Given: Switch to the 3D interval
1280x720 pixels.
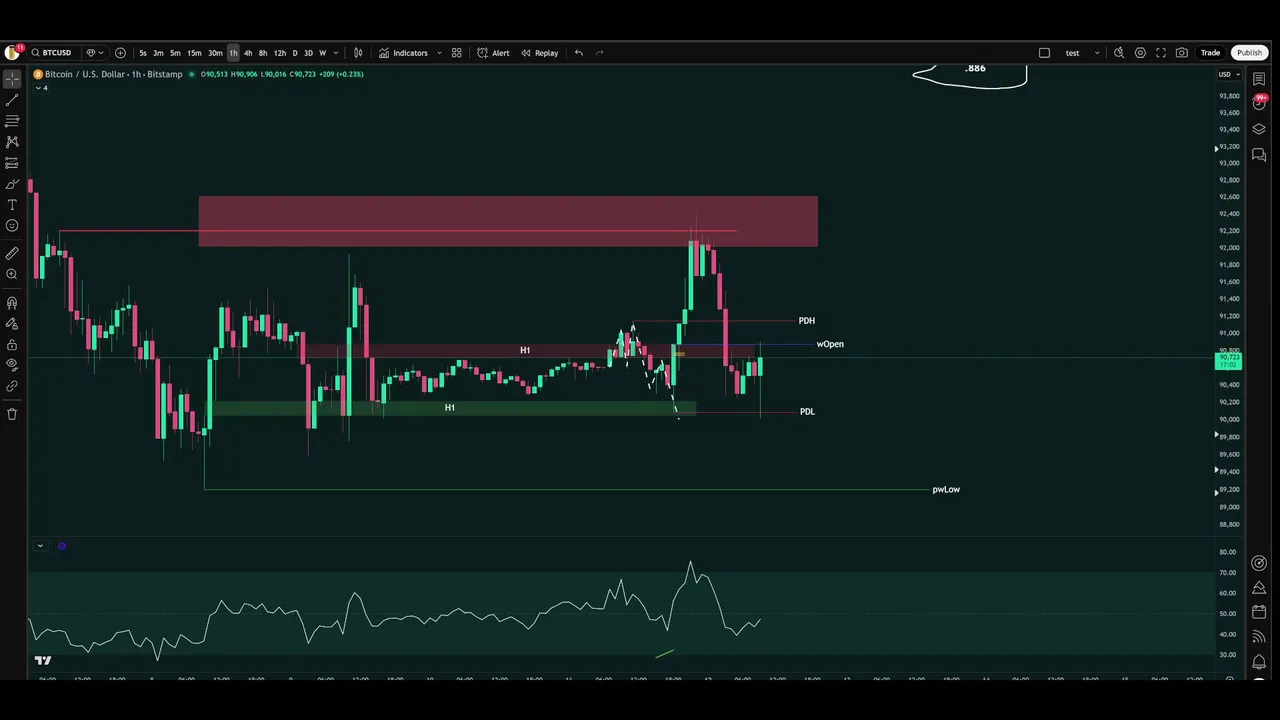Looking at the screenshot, I should (308, 53).
